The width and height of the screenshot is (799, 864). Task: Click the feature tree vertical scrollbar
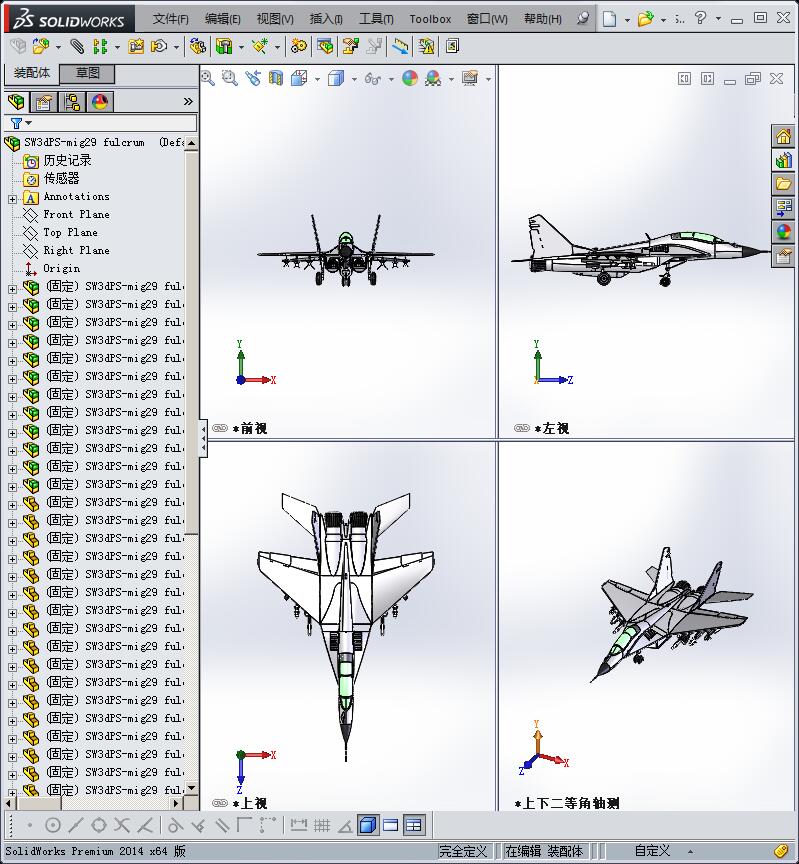[191, 342]
